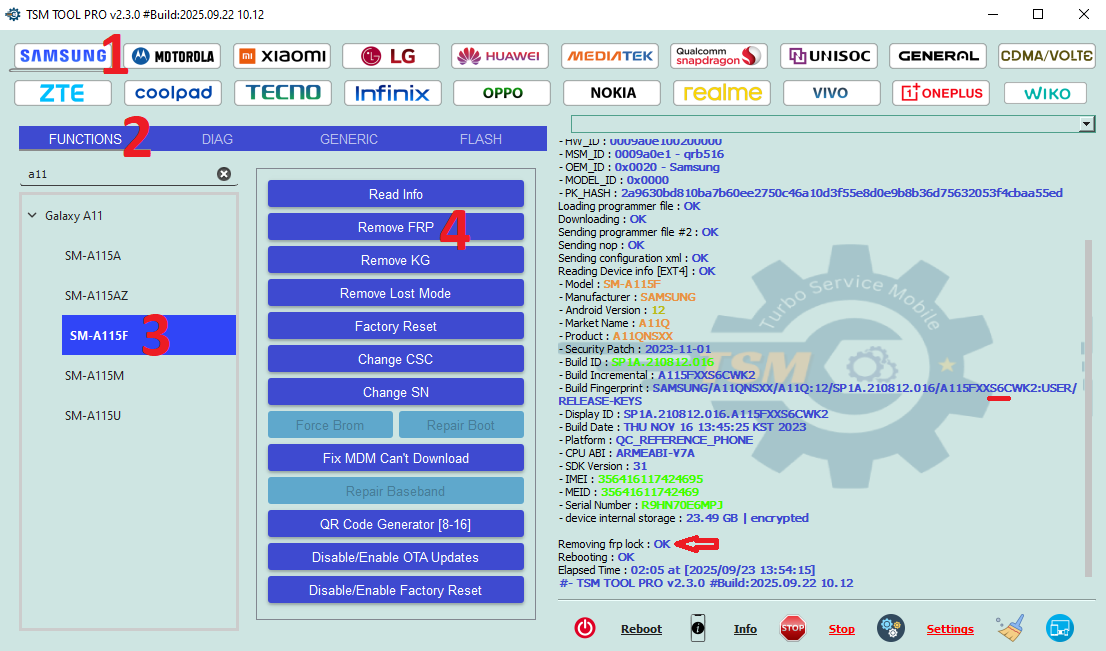The image size is (1106, 651).
Task: Open the FLASH tab
Action: coord(480,139)
